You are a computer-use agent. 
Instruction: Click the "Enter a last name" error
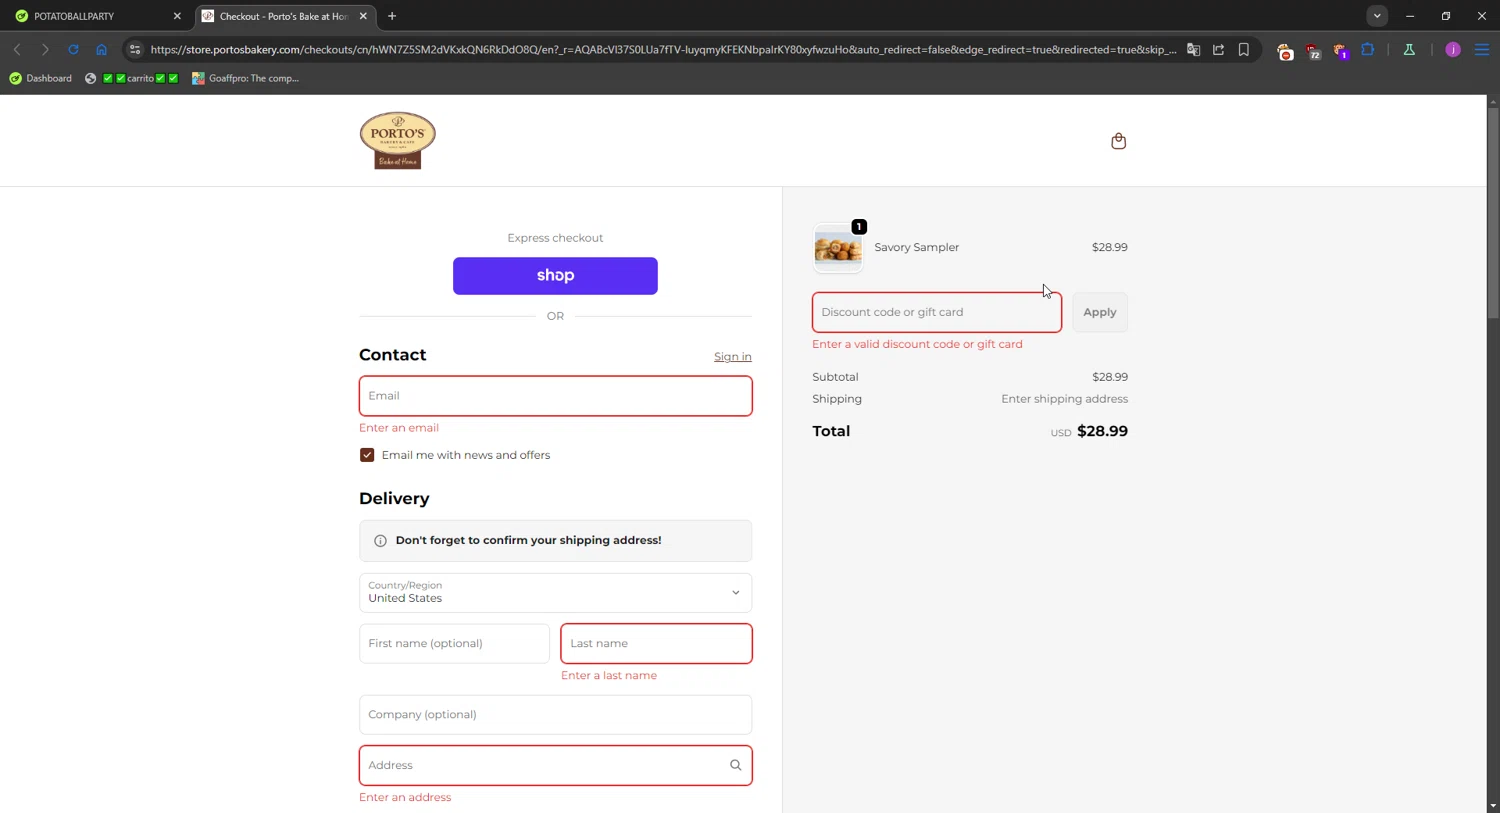[609, 676]
